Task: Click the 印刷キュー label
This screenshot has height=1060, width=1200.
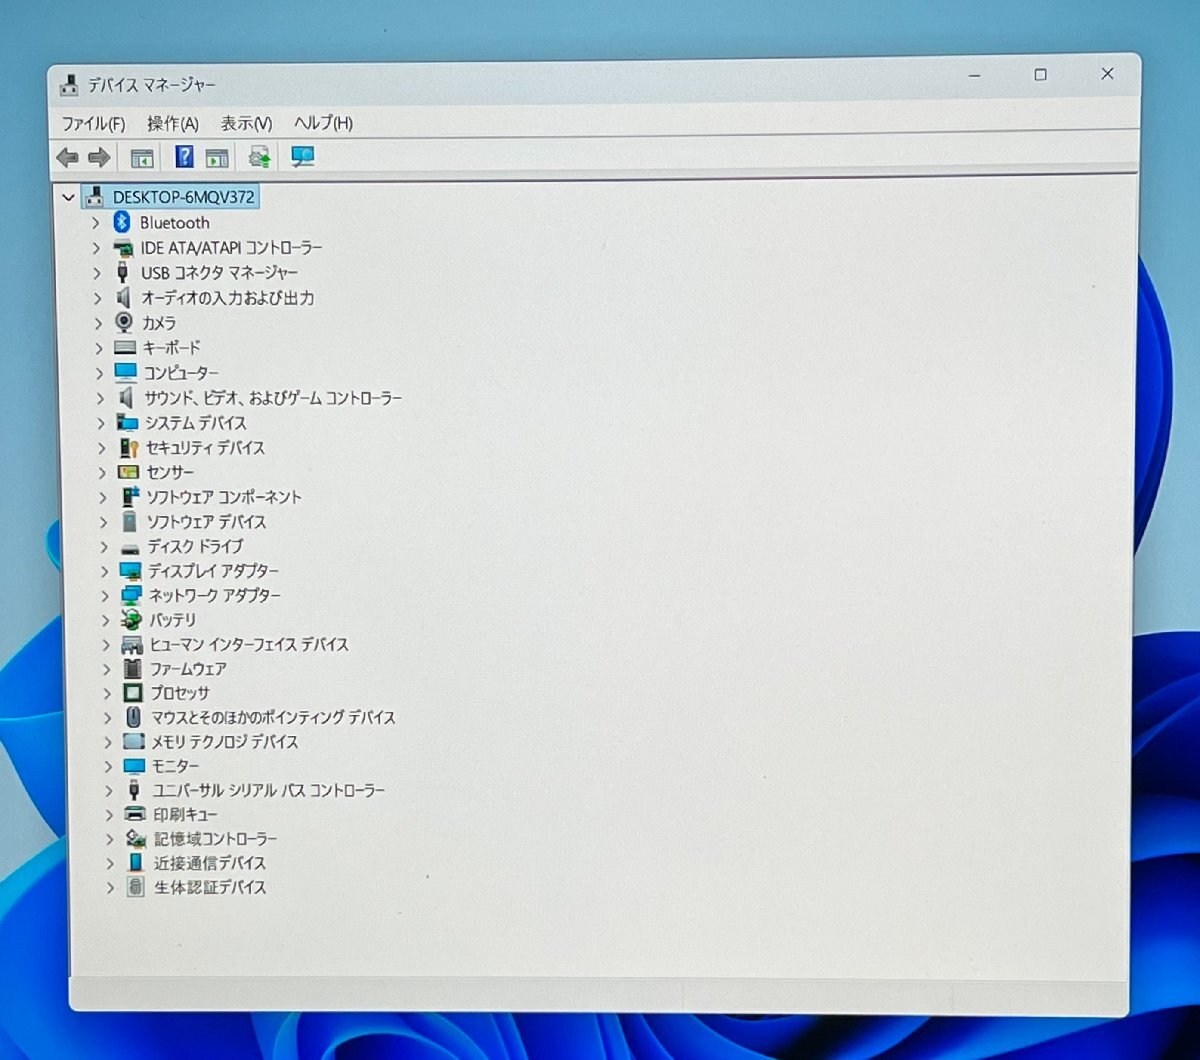Action: tap(185, 814)
